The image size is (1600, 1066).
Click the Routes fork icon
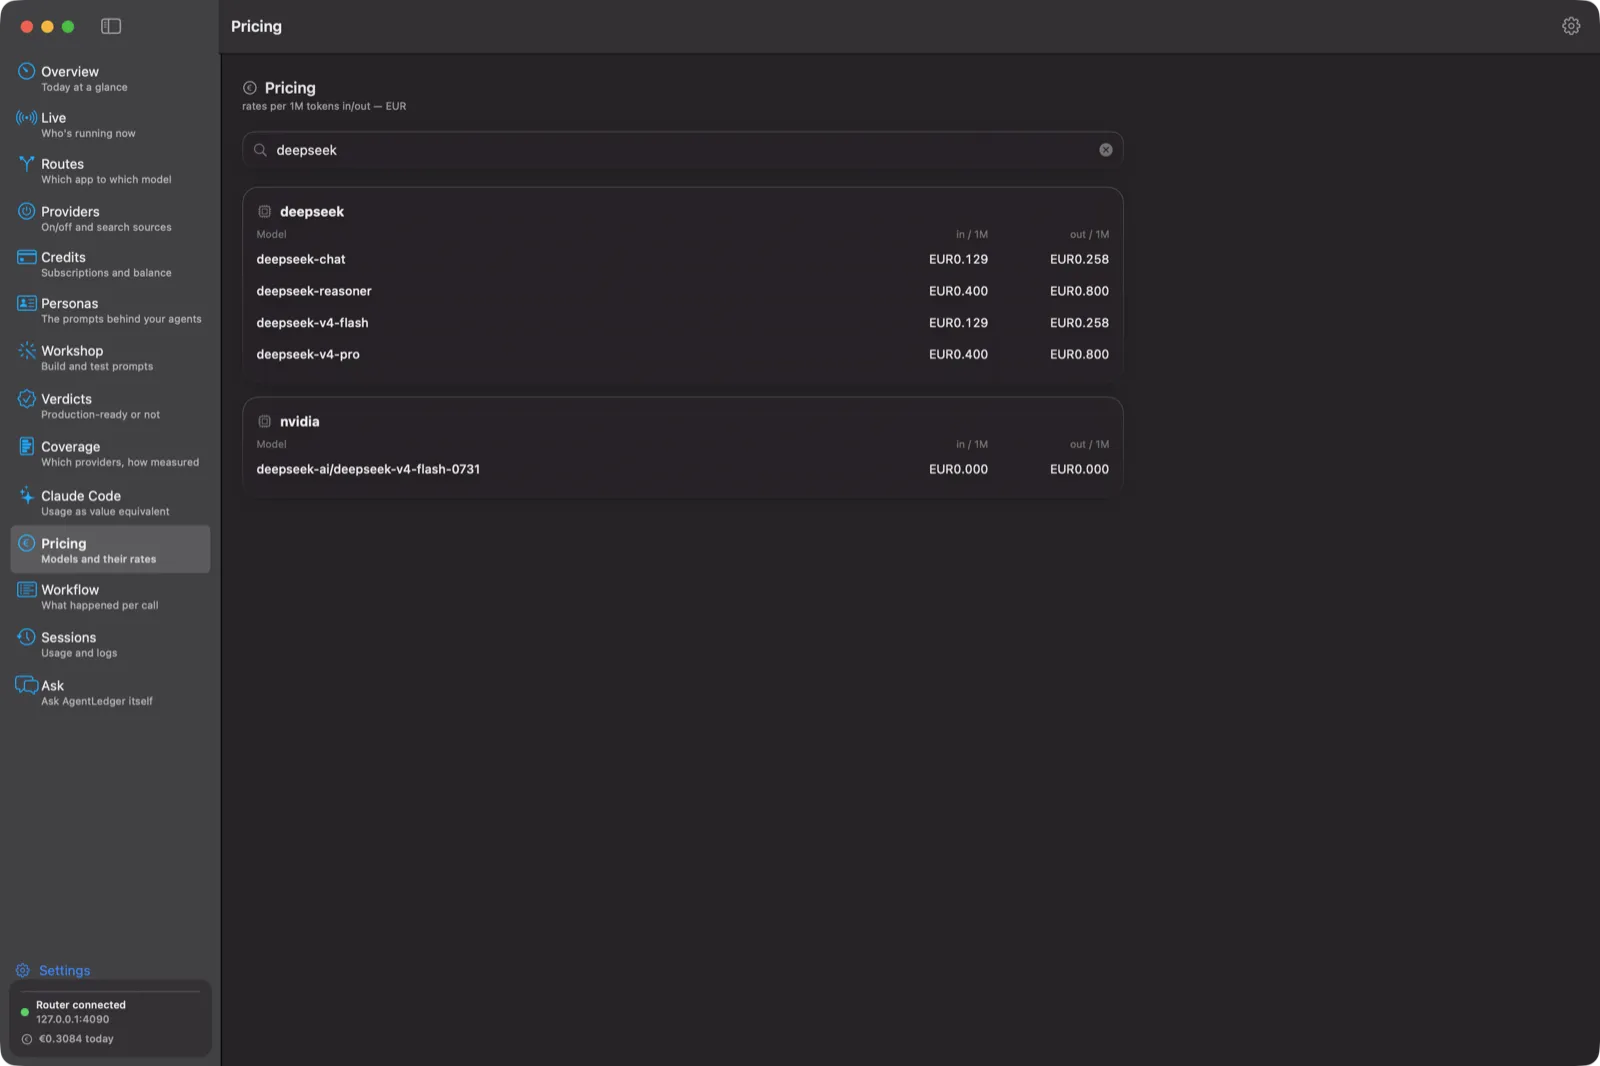[x=26, y=164]
